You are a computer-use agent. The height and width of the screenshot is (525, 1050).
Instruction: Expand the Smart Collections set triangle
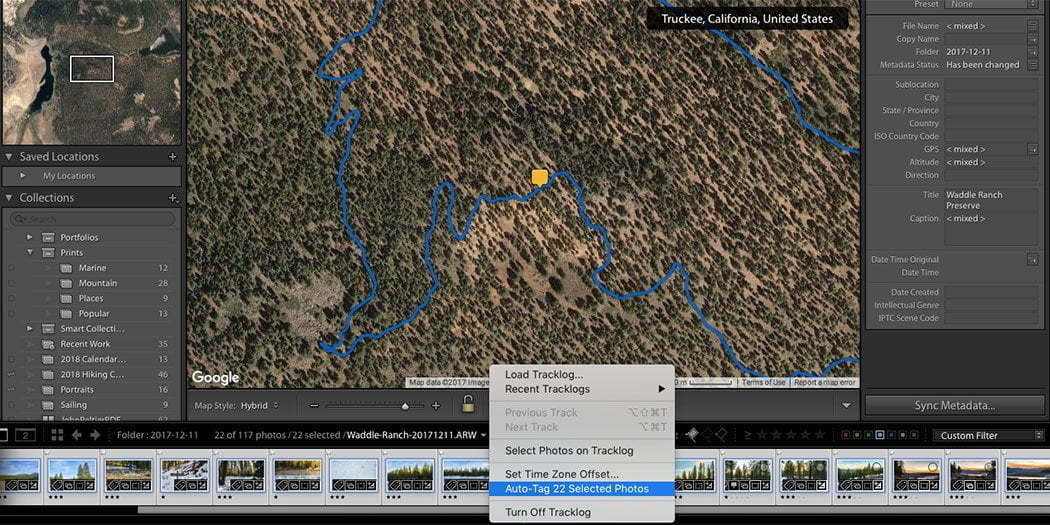tap(29, 329)
